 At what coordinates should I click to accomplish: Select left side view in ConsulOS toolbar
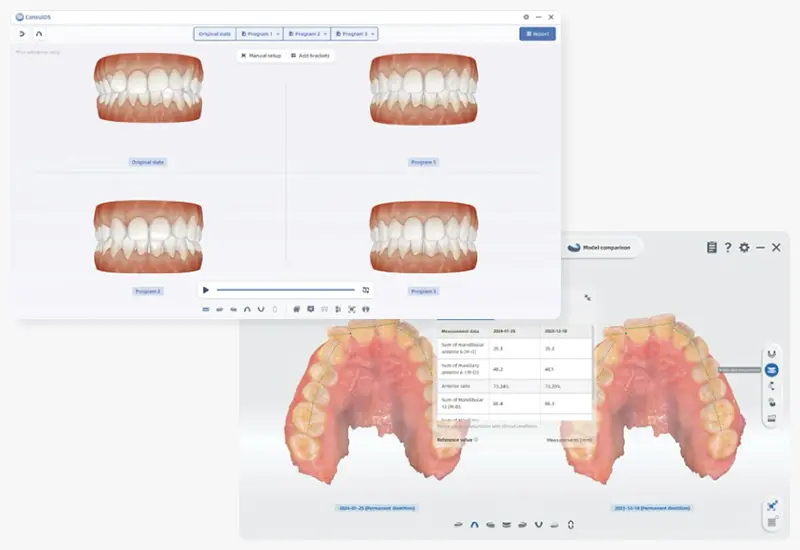(x=233, y=309)
